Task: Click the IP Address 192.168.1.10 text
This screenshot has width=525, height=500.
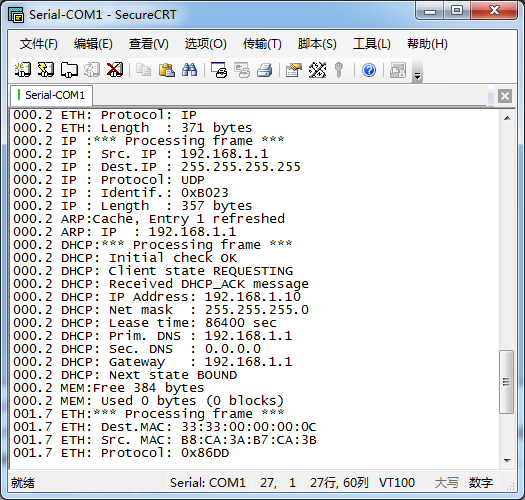Action: 205,297
